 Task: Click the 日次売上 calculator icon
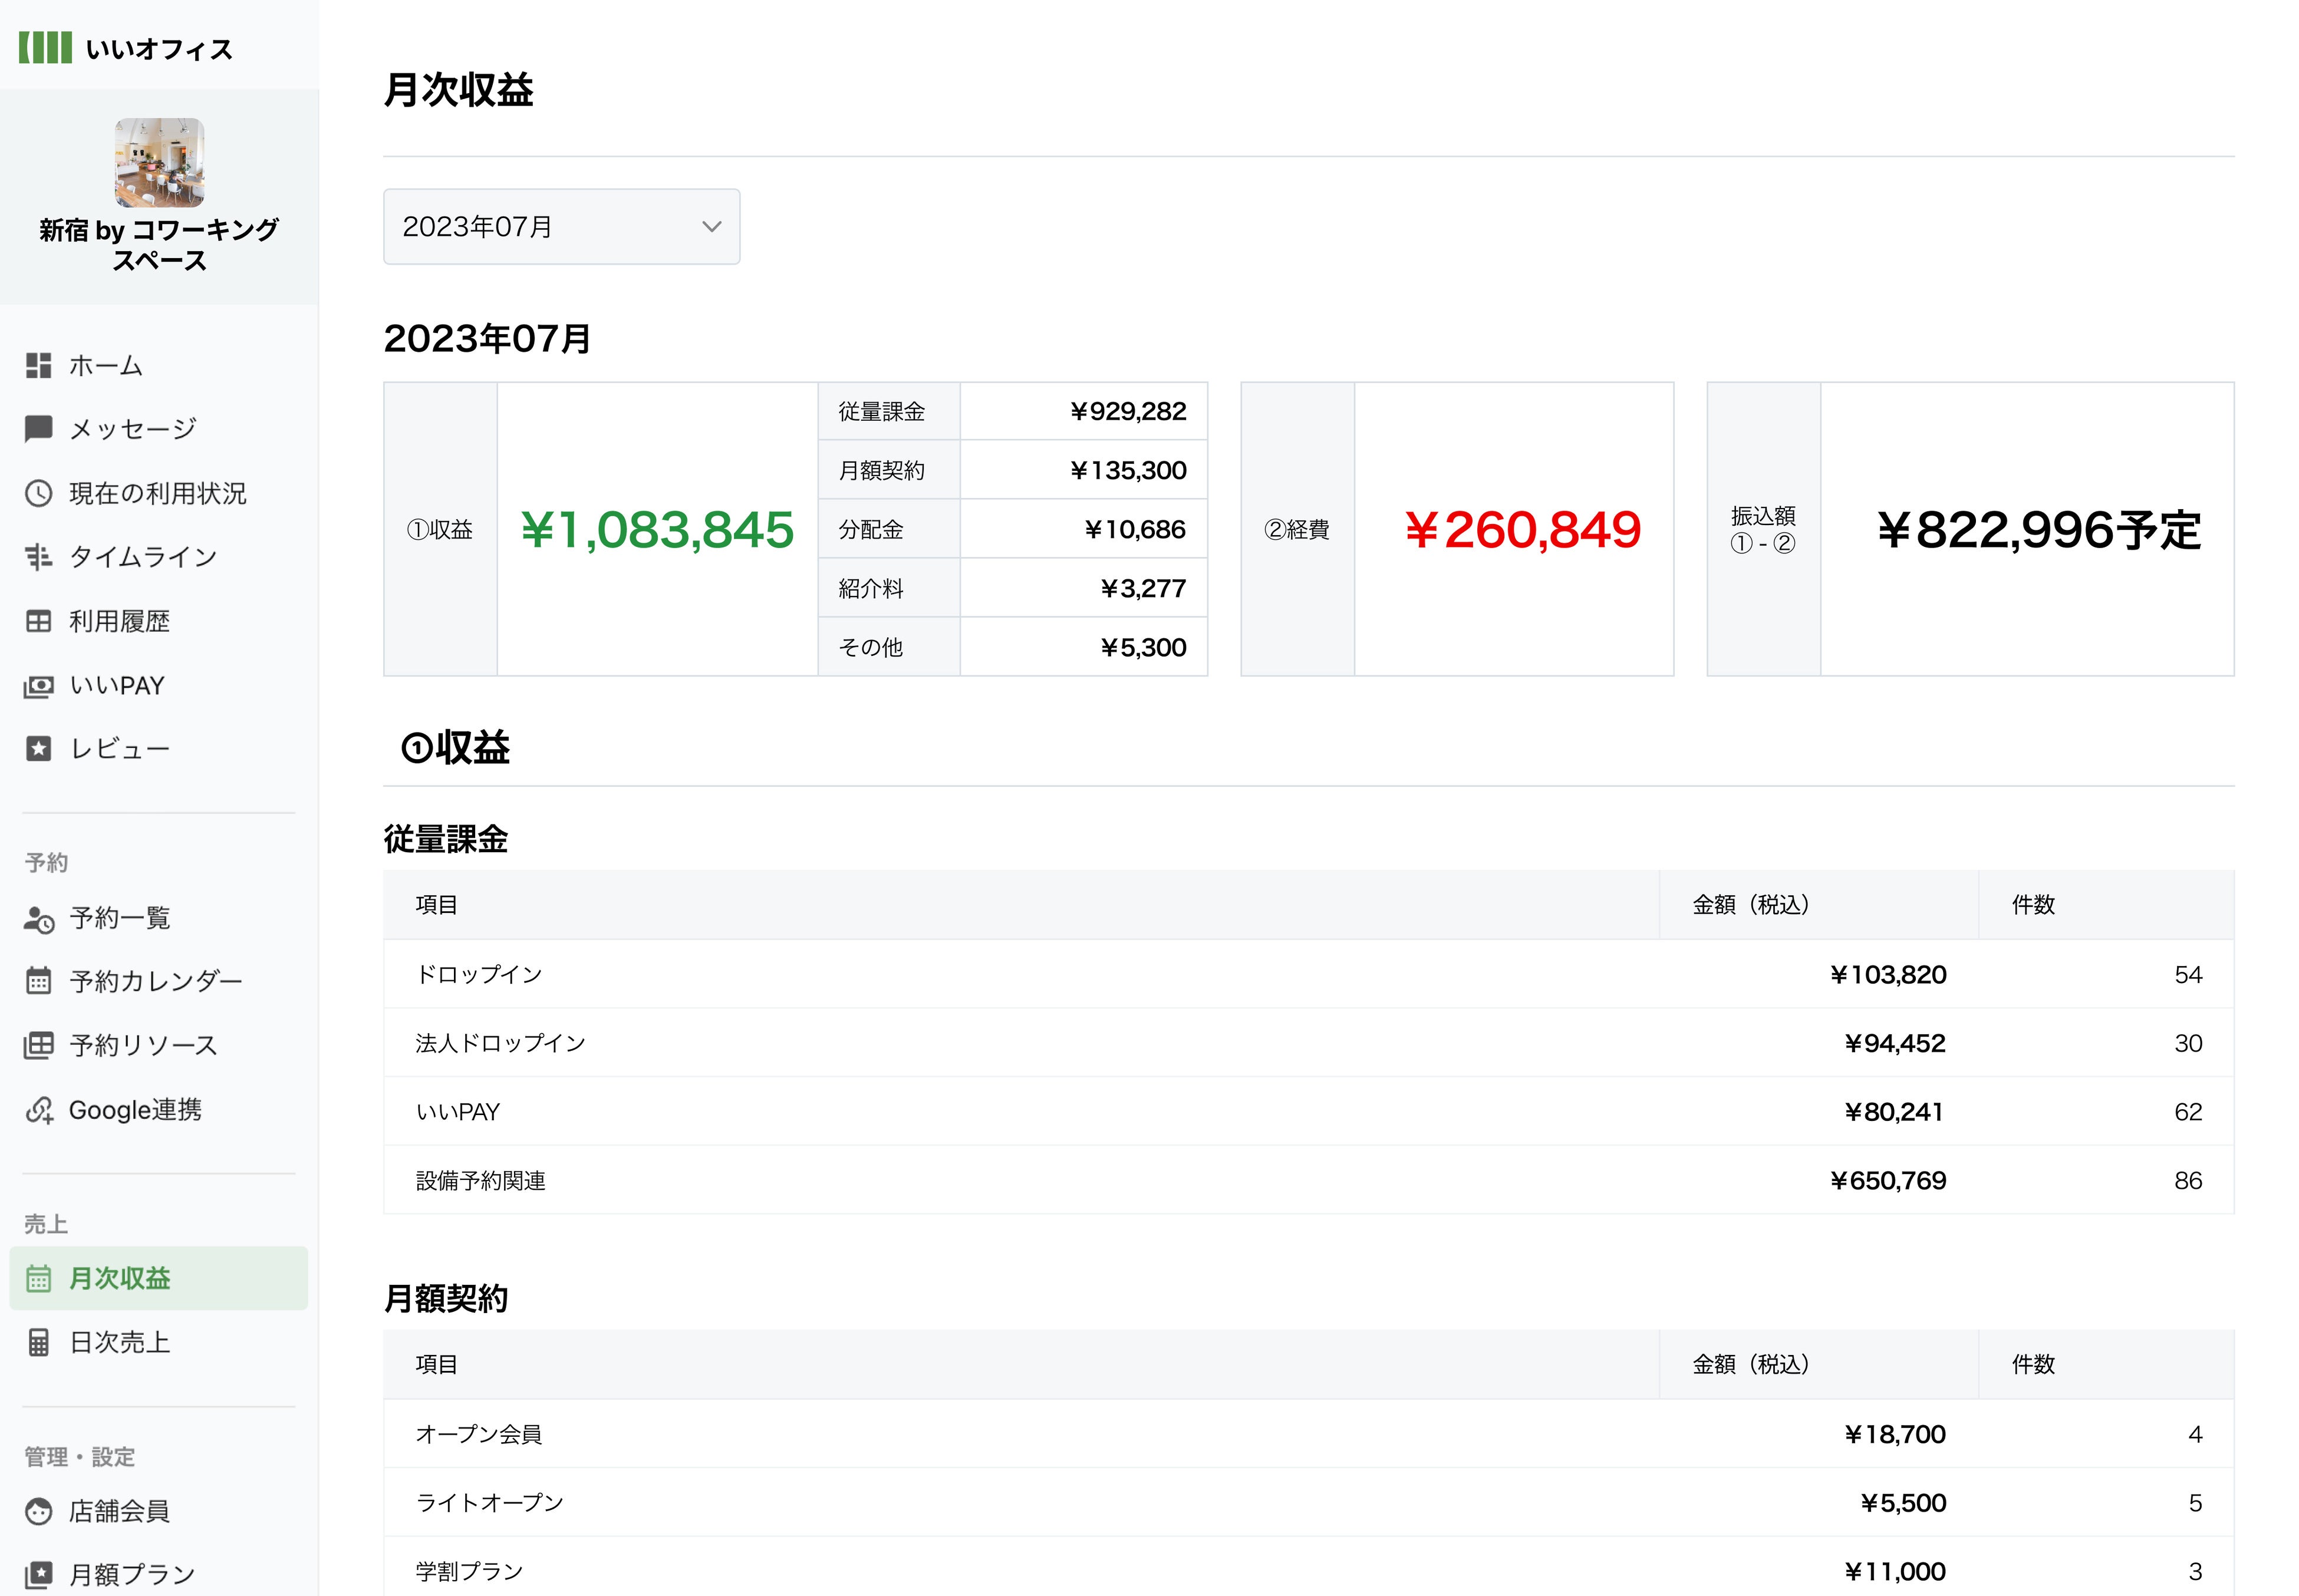pos(38,1342)
